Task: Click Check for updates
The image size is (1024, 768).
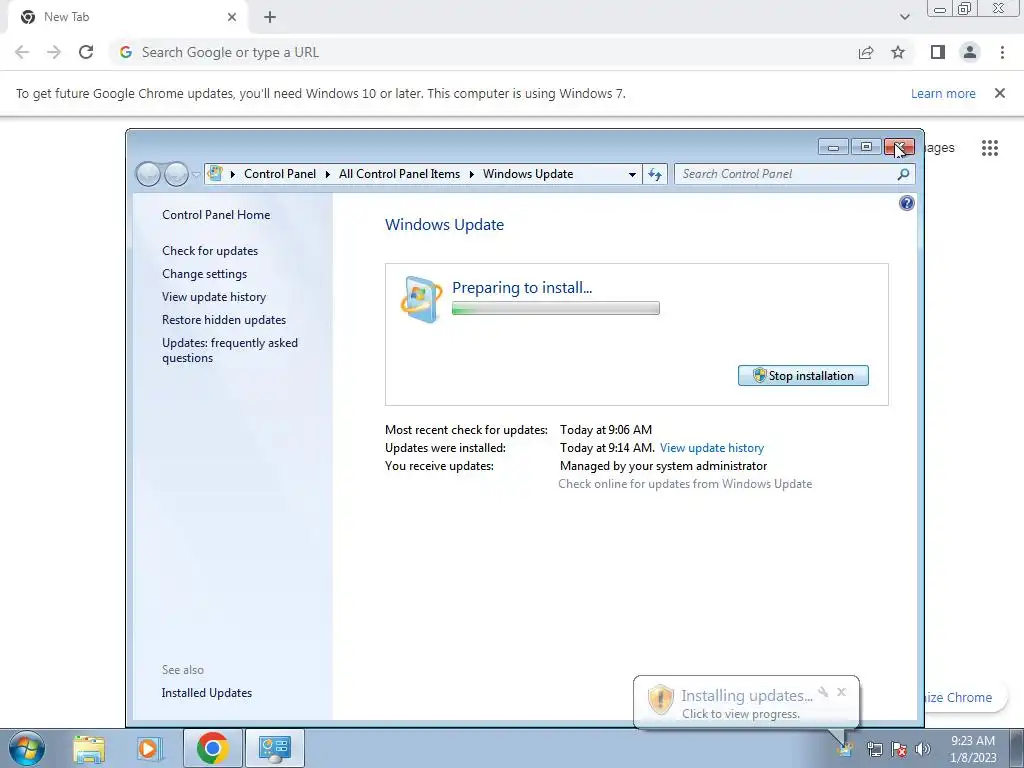Action: pos(210,251)
